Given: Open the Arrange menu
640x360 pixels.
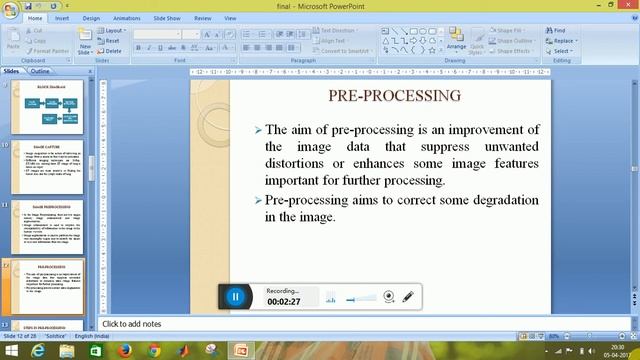Looking at the screenshot, I should 456,40.
